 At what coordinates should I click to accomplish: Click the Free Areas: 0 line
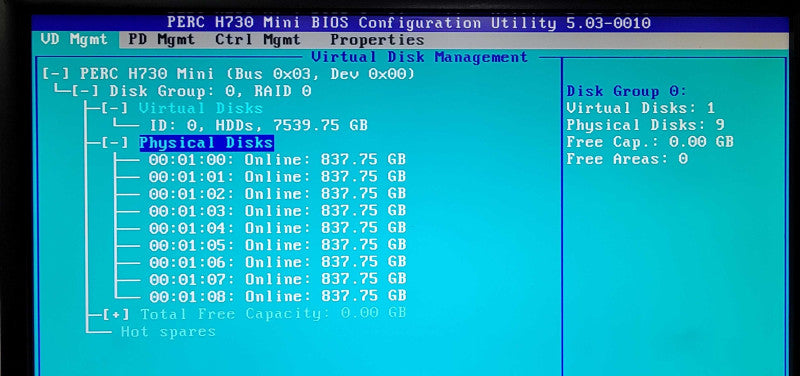click(627, 159)
